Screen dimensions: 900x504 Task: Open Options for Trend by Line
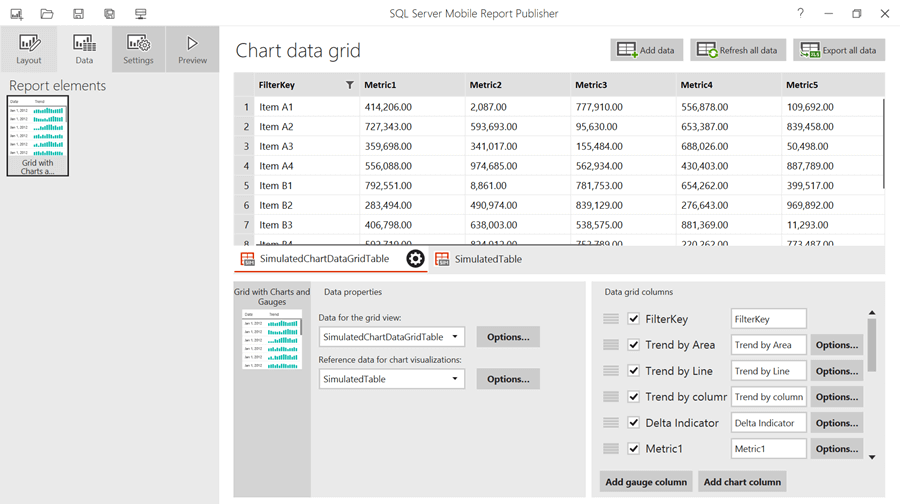(837, 371)
